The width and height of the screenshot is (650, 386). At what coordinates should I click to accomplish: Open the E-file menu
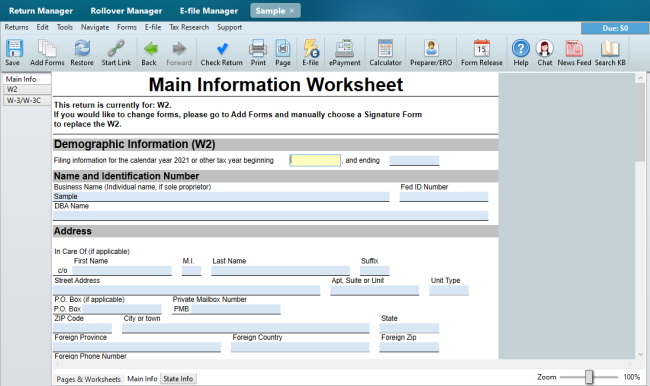point(153,27)
